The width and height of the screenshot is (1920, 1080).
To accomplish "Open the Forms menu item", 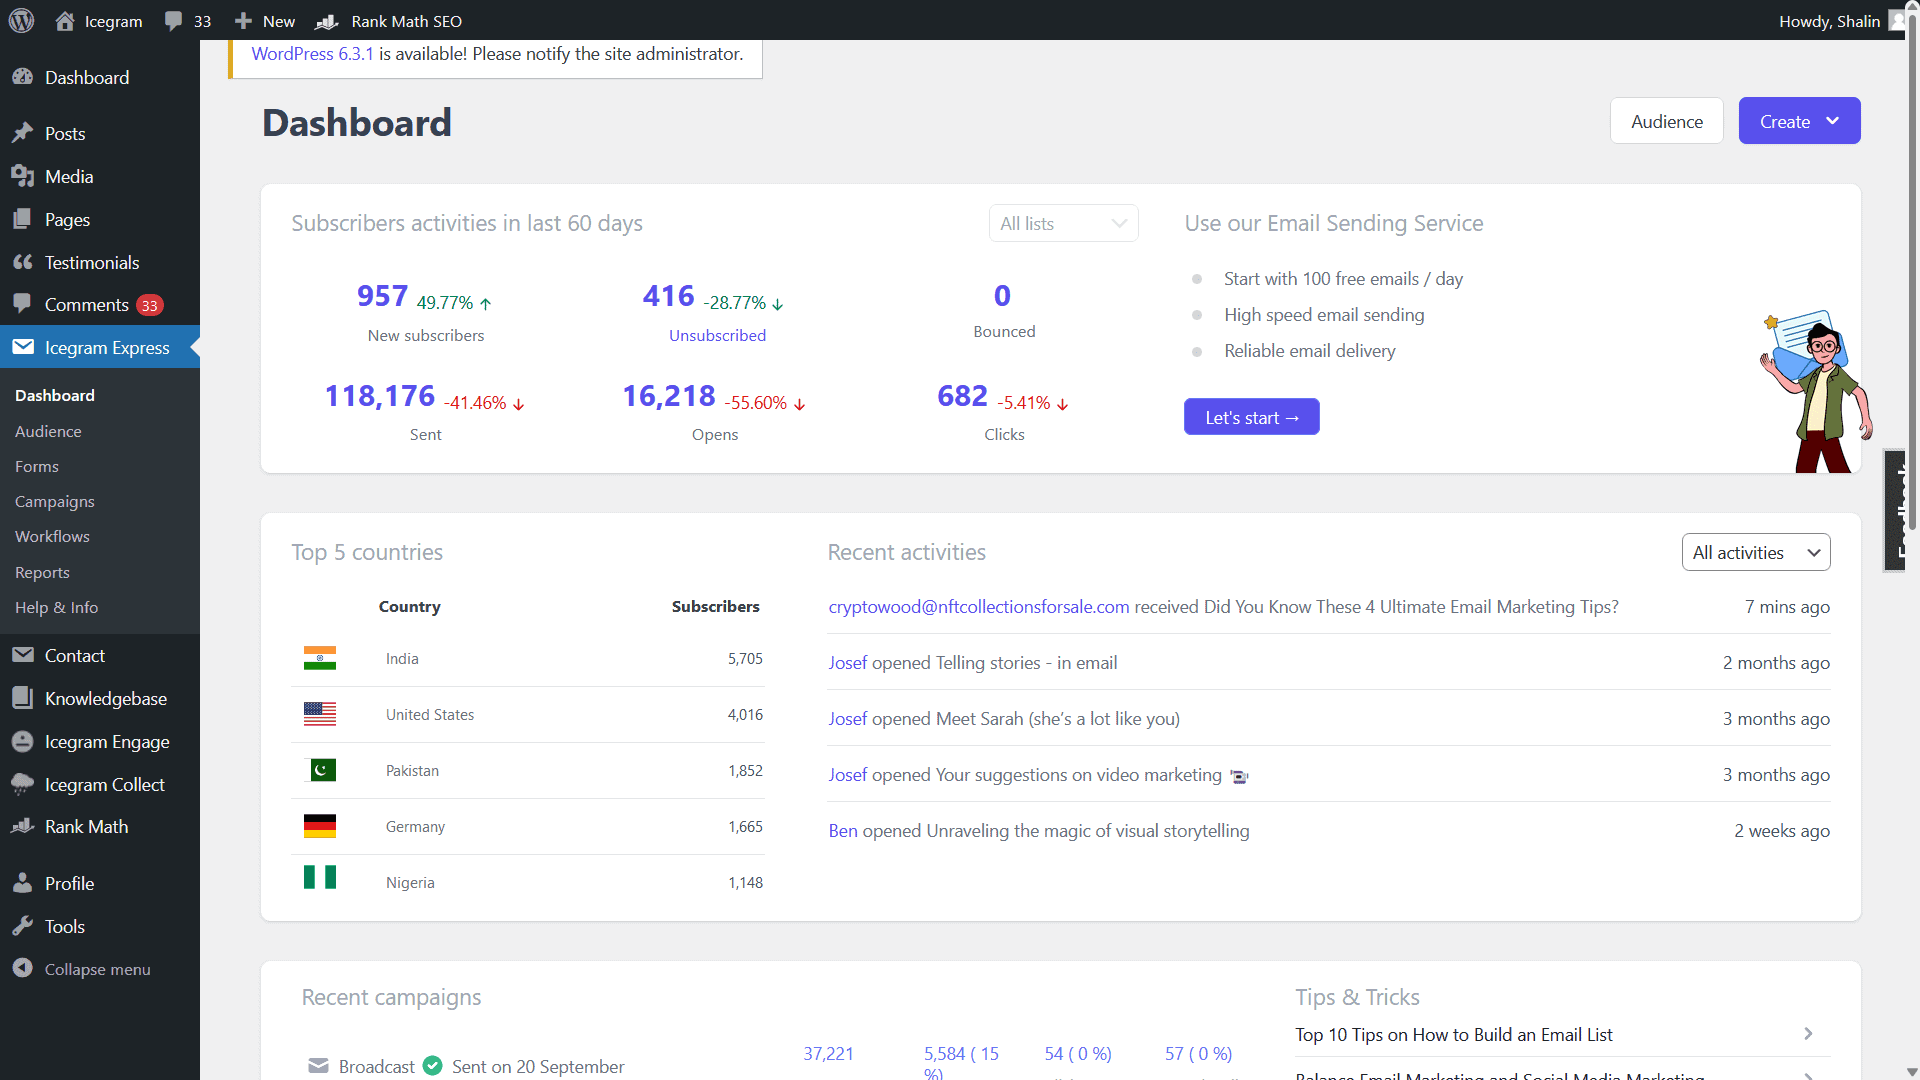I will pos(36,465).
